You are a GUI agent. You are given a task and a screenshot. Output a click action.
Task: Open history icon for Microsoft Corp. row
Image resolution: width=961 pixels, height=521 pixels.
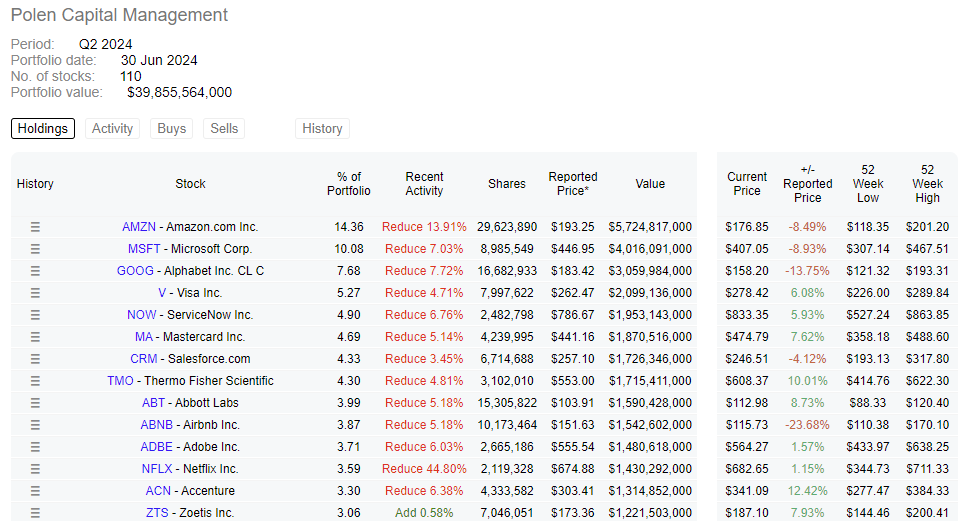click(x=36, y=249)
